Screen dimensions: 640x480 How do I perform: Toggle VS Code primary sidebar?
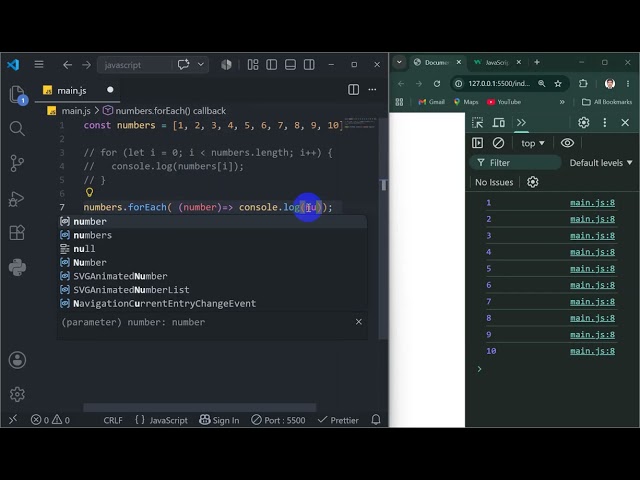click(x=271, y=64)
